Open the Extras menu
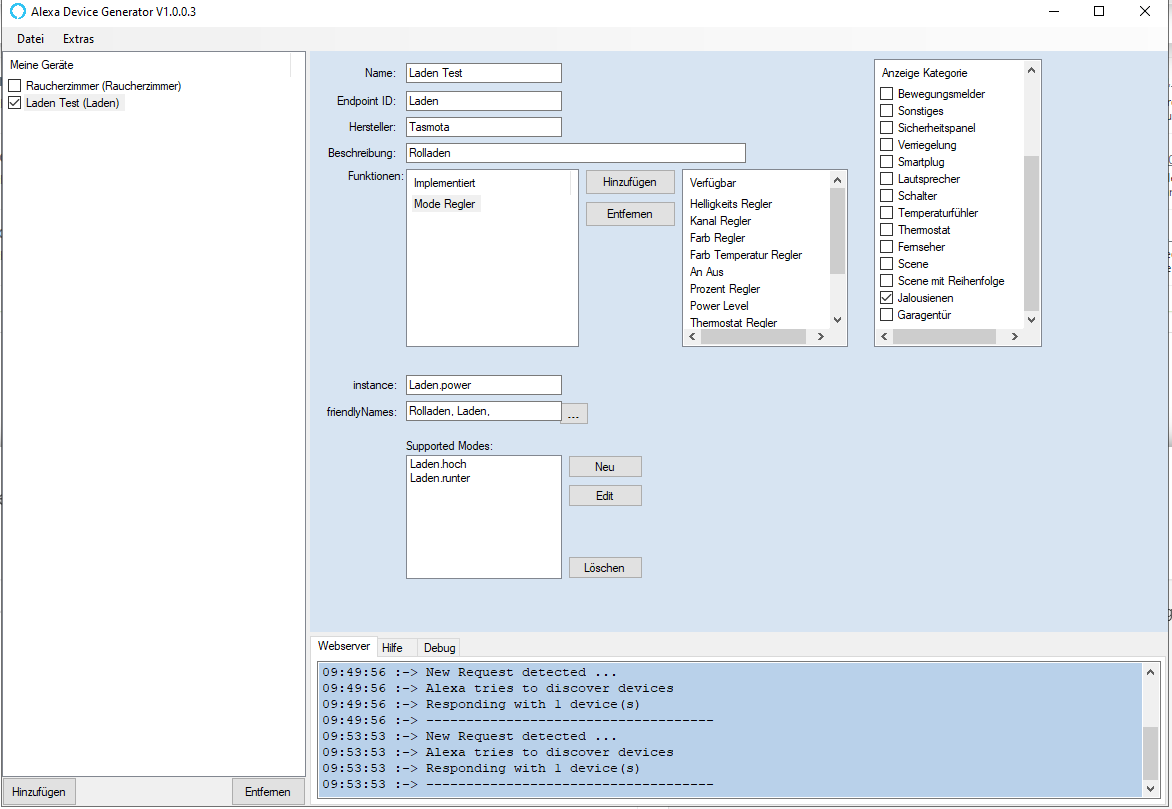The image size is (1172, 809). (78, 39)
